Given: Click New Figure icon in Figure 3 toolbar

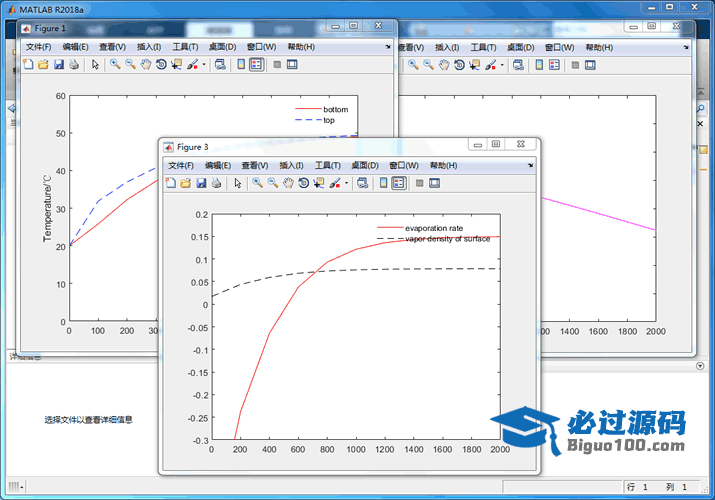Looking at the screenshot, I should [x=171, y=183].
